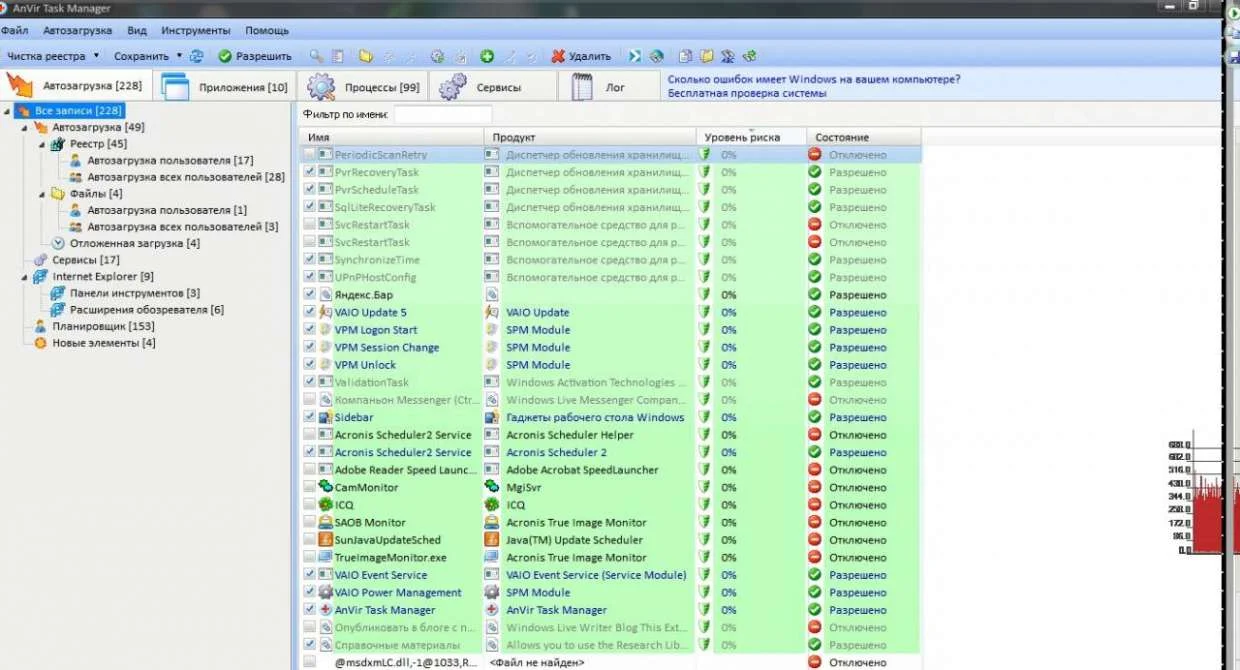Viewport: 1240px width, 670px height.
Task: Click the magnifier search icon in toolbar
Action: tap(316, 57)
